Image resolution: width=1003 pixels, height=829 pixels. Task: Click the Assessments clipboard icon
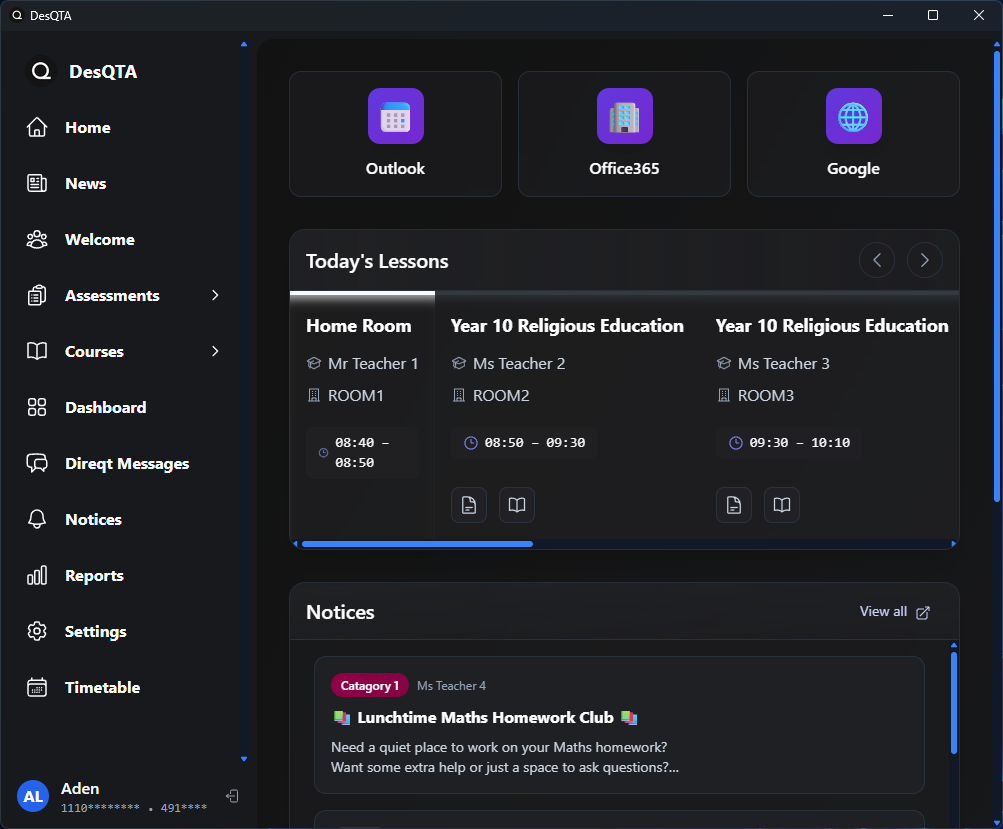37,296
